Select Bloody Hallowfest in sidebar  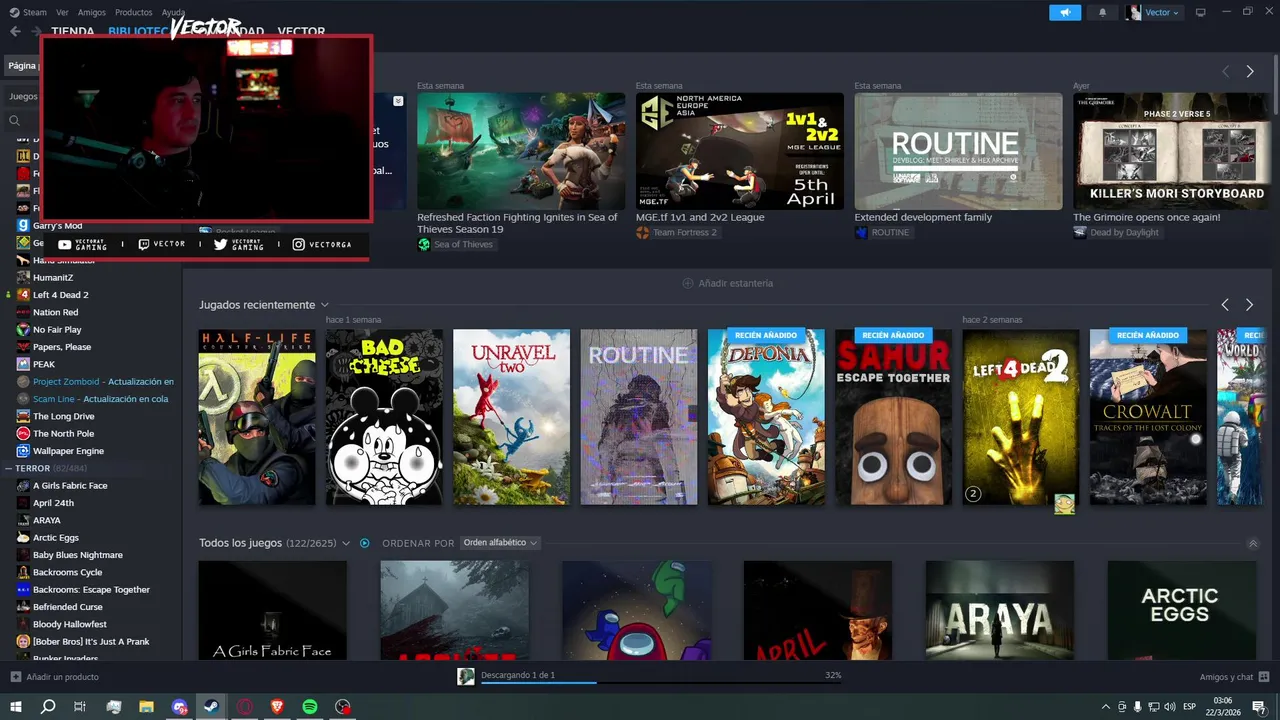coord(70,624)
